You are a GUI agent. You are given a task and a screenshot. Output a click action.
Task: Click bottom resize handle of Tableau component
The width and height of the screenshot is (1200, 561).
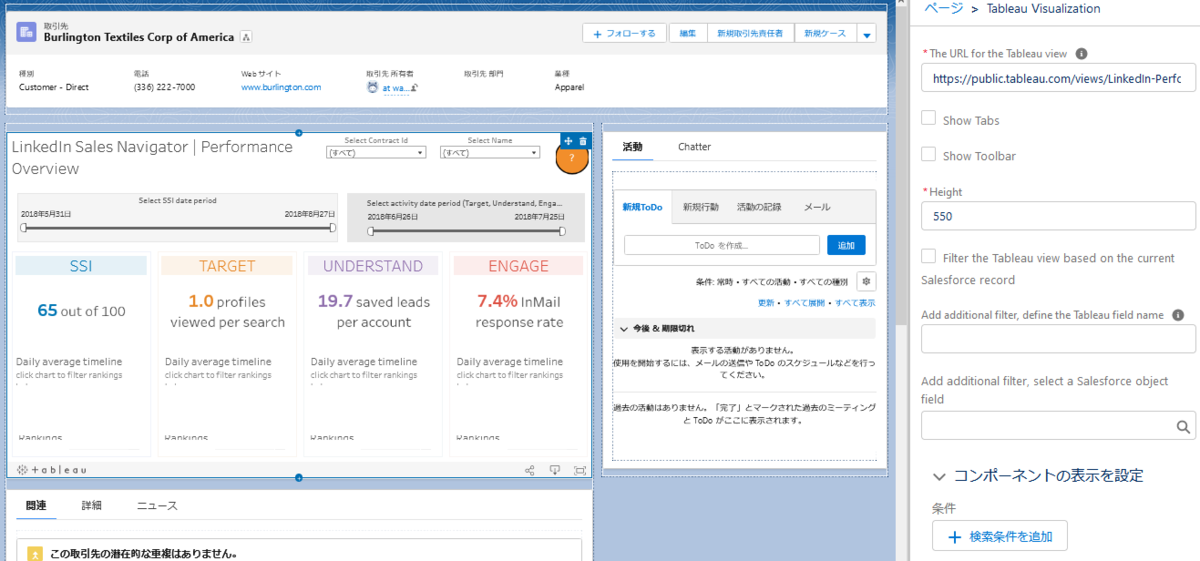(299, 478)
